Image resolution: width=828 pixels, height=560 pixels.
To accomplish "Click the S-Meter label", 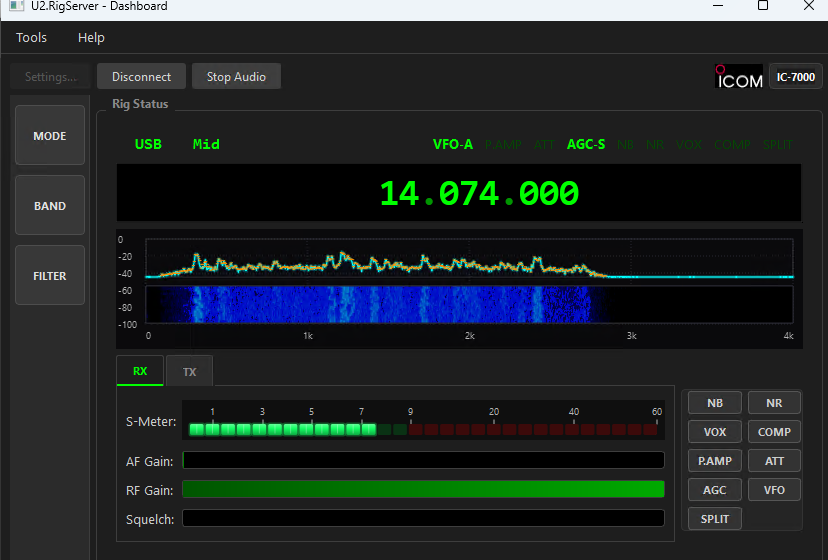I will point(151,421).
